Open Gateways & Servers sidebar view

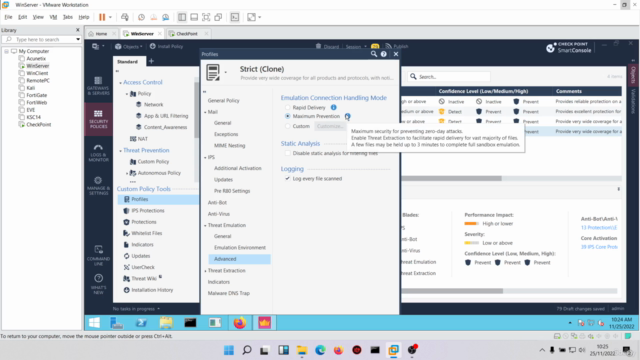(x=98, y=85)
